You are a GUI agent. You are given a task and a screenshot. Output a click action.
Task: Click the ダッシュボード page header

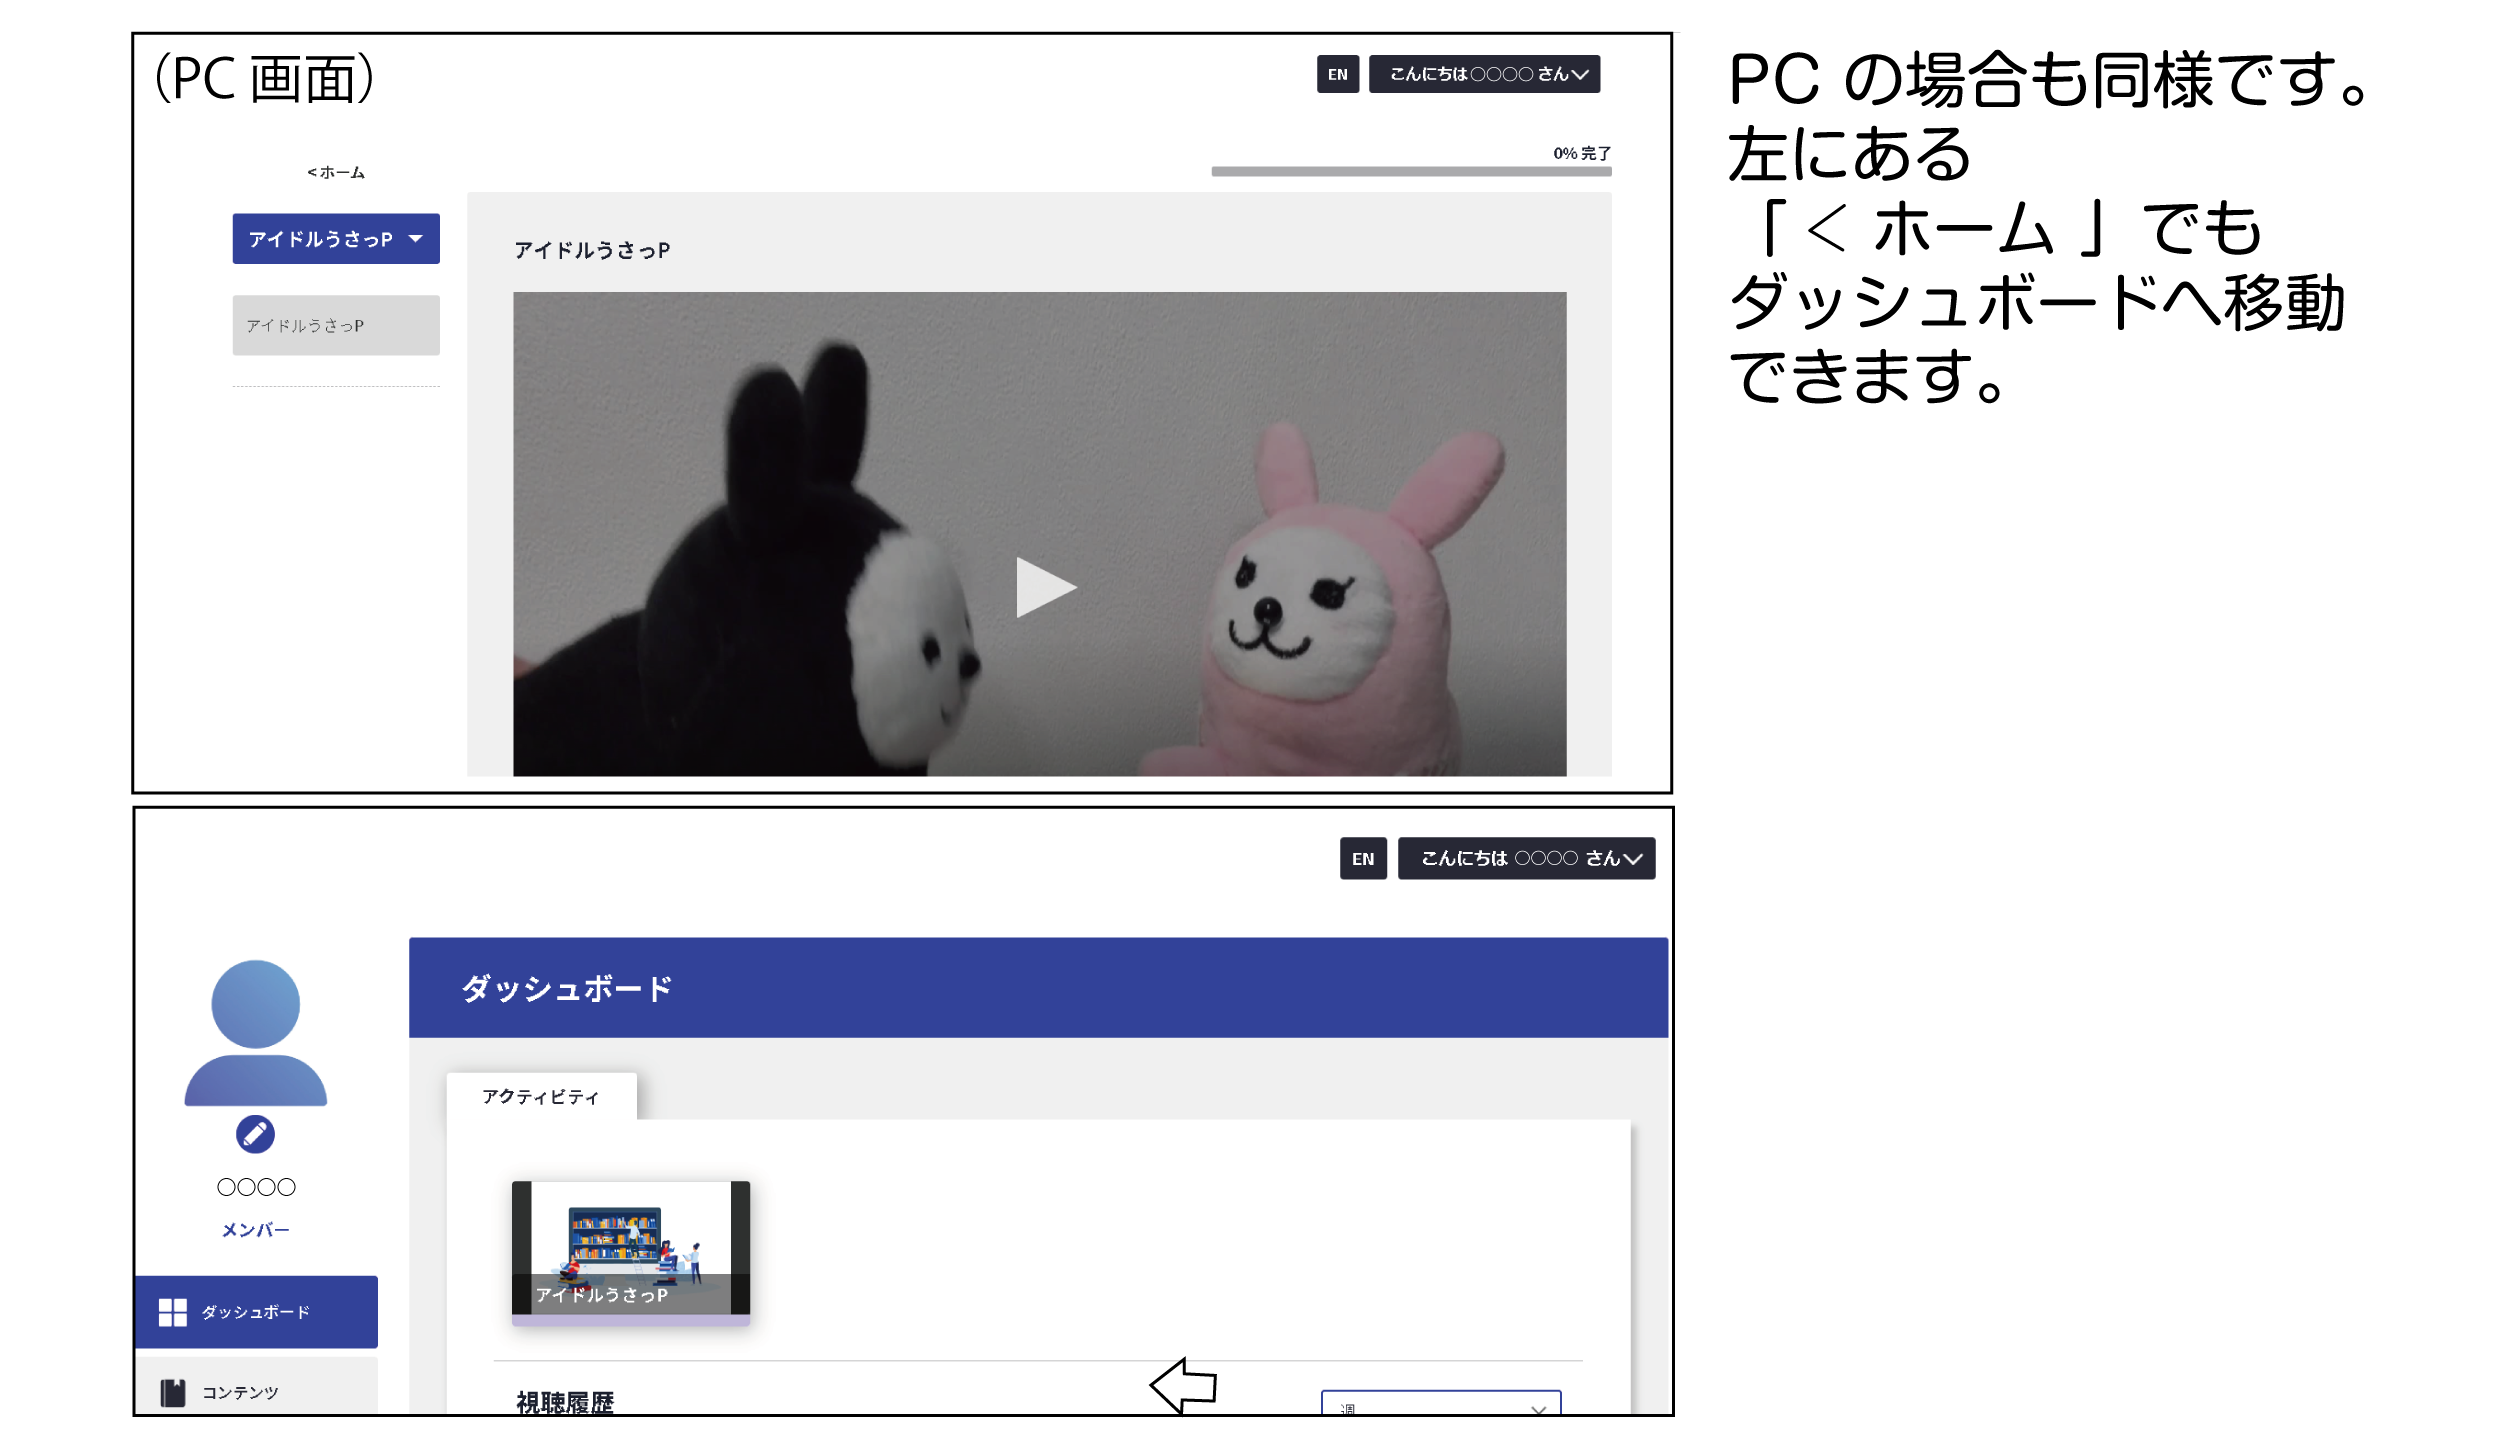pyautogui.click(x=1038, y=987)
